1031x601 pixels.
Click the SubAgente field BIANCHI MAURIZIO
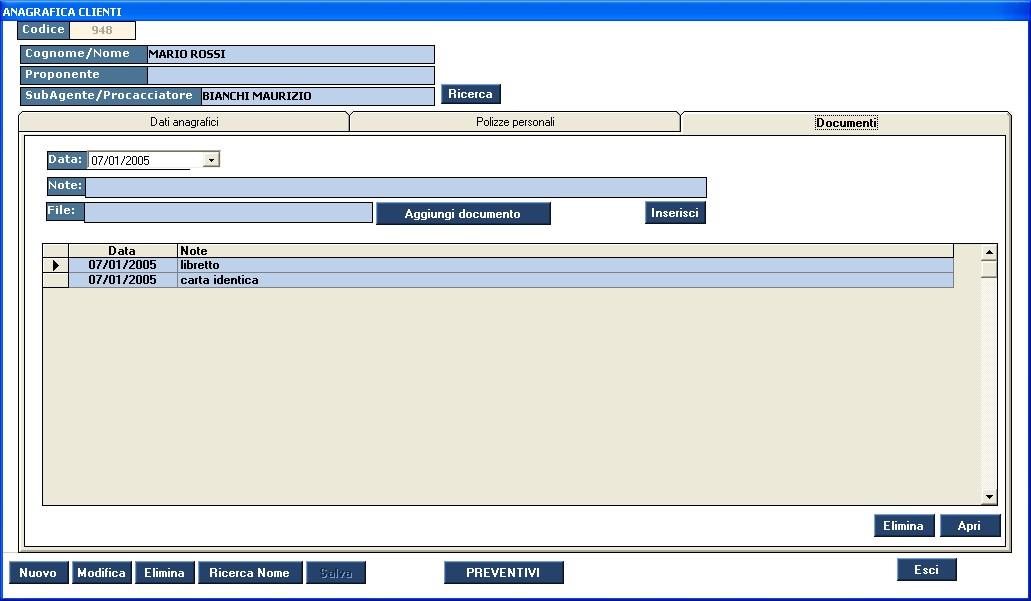point(318,96)
